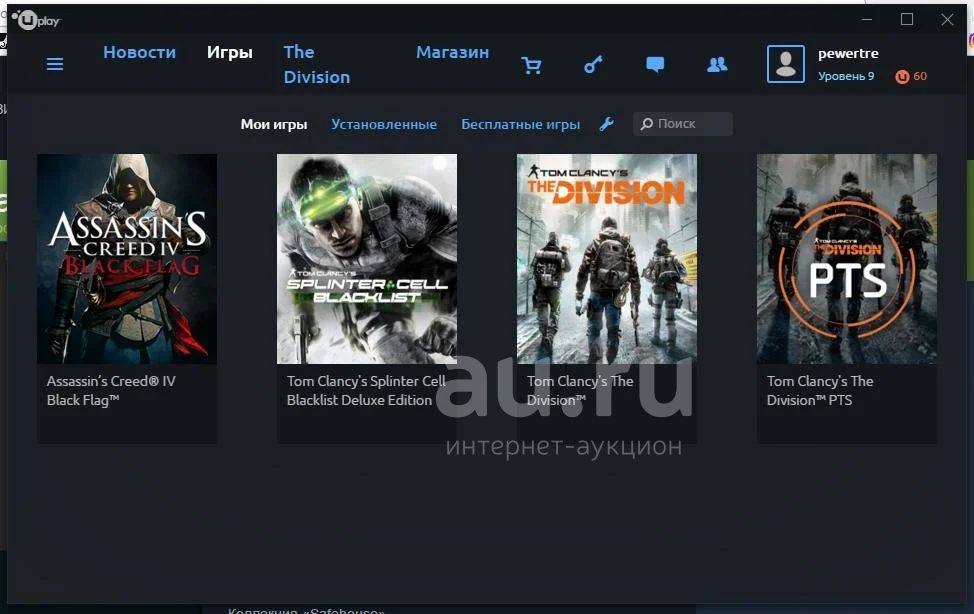Show the Мои игры list

[x=274, y=124]
